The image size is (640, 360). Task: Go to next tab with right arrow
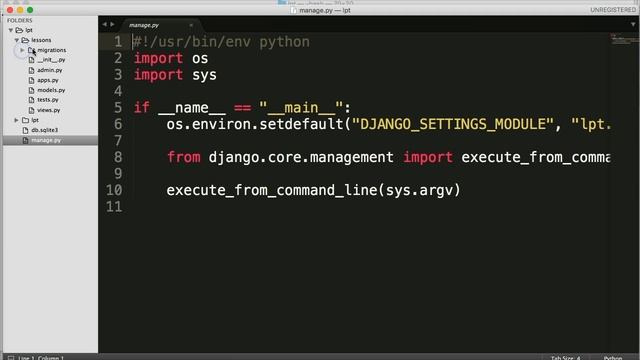pyautogui.click(x=112, y=24)
